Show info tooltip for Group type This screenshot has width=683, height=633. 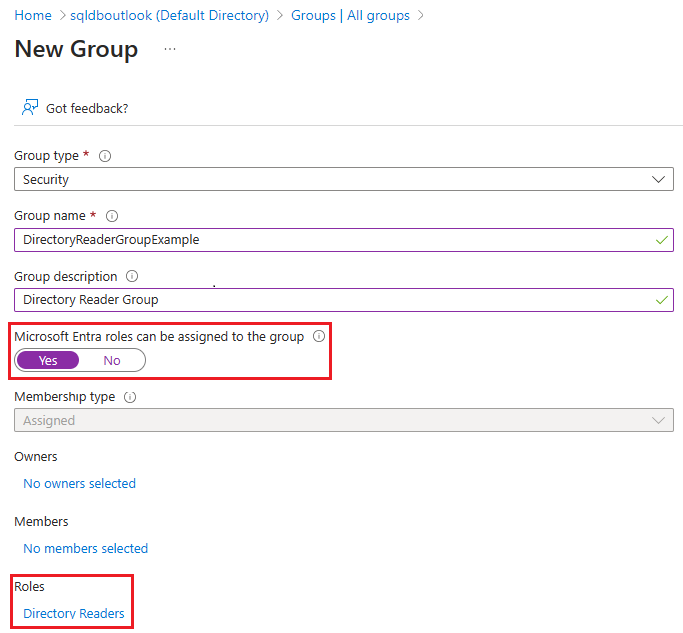(105, 156)
